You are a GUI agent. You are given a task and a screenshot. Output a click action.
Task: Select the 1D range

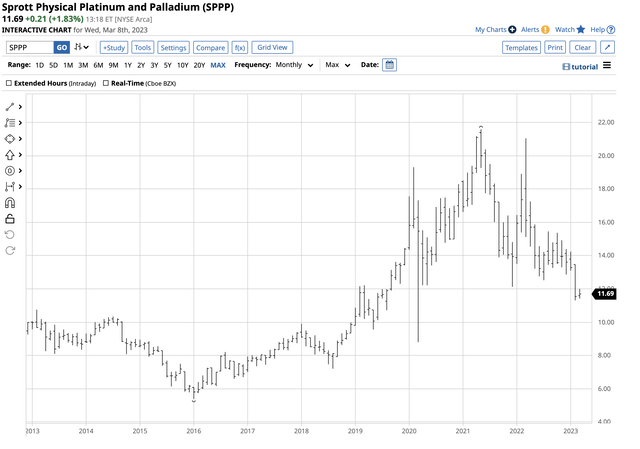(40, 65)
